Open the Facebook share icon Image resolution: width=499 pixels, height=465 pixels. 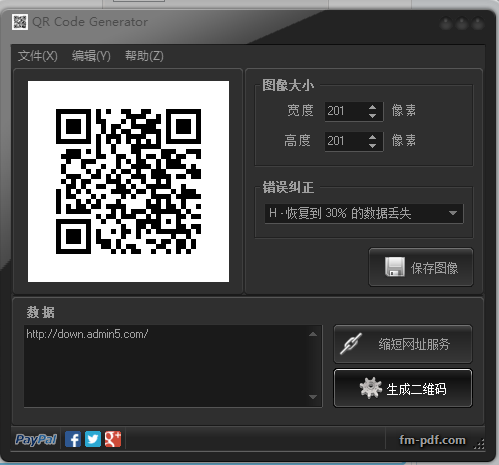pyautogui.click(x=73, y=439)
